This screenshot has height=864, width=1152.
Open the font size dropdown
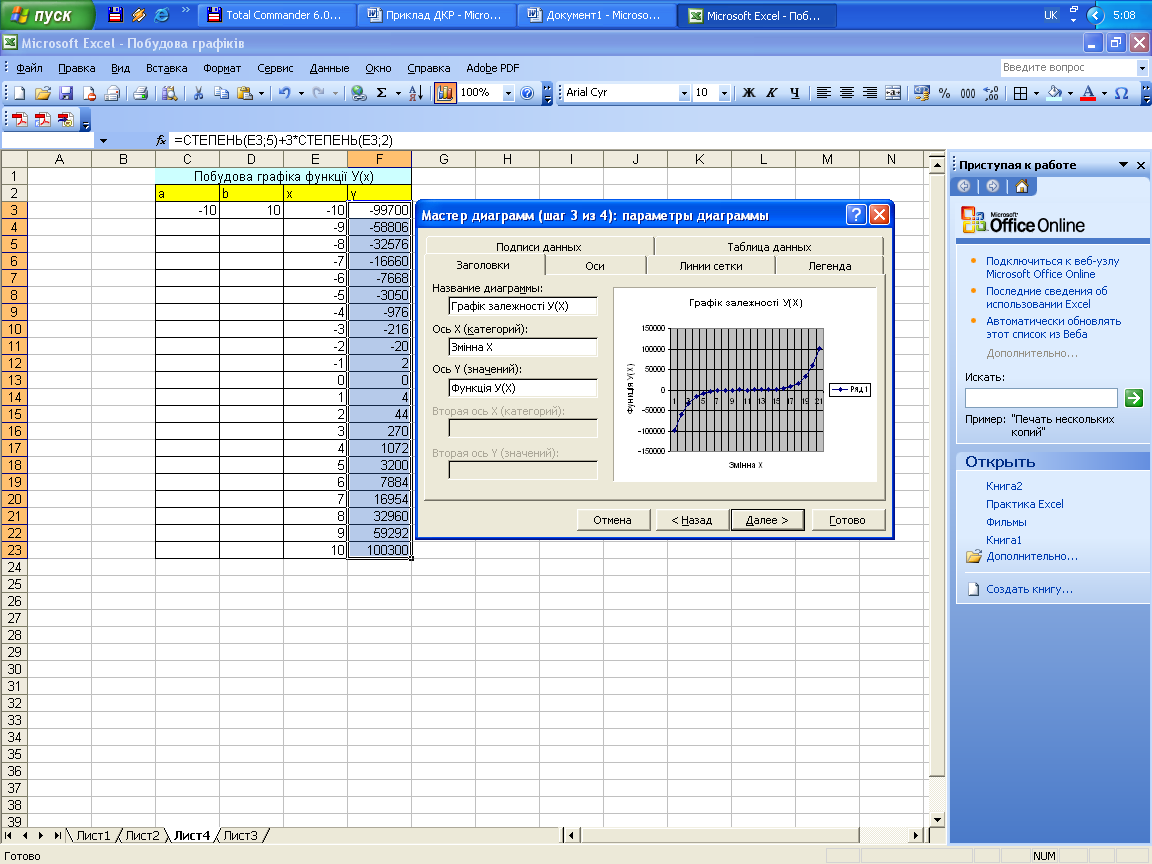tap(724, 93)
